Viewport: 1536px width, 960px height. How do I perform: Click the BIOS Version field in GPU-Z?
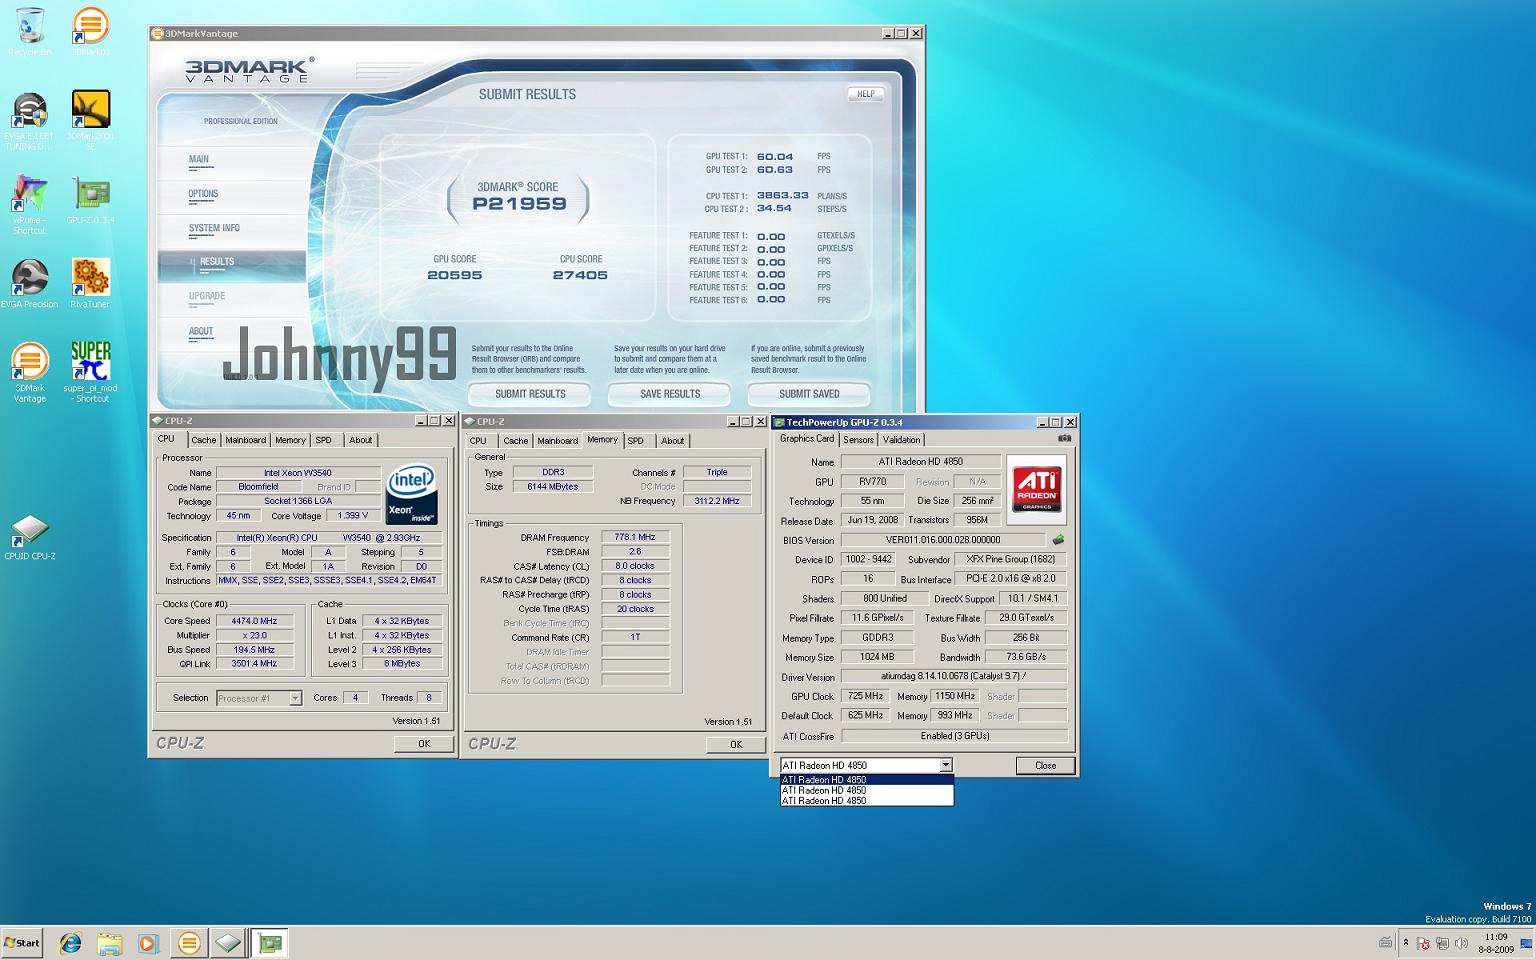[x=944, y=540]
